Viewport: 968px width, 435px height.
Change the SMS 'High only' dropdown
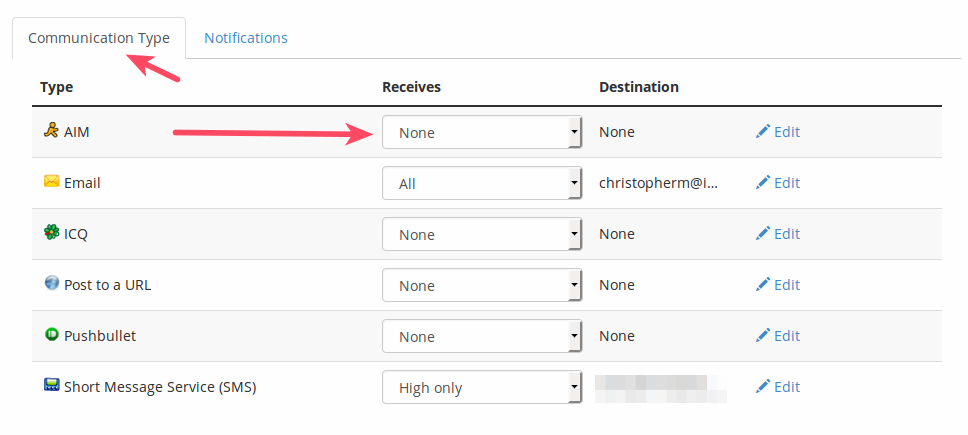click(481, 387)
